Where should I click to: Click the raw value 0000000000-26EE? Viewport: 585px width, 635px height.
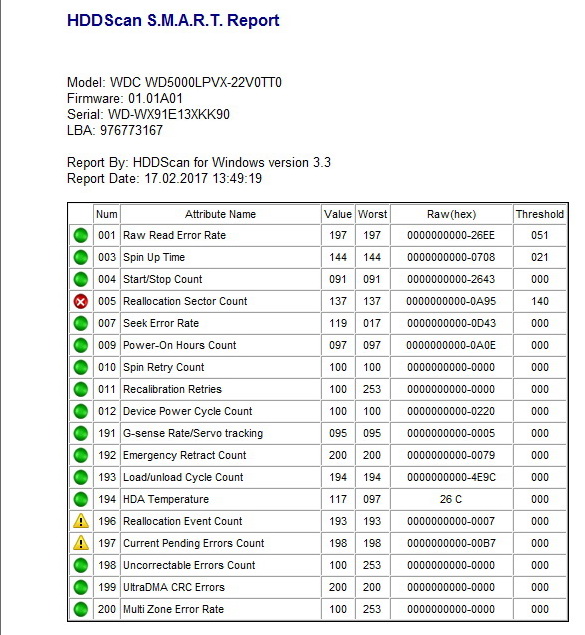pos(451,235)
